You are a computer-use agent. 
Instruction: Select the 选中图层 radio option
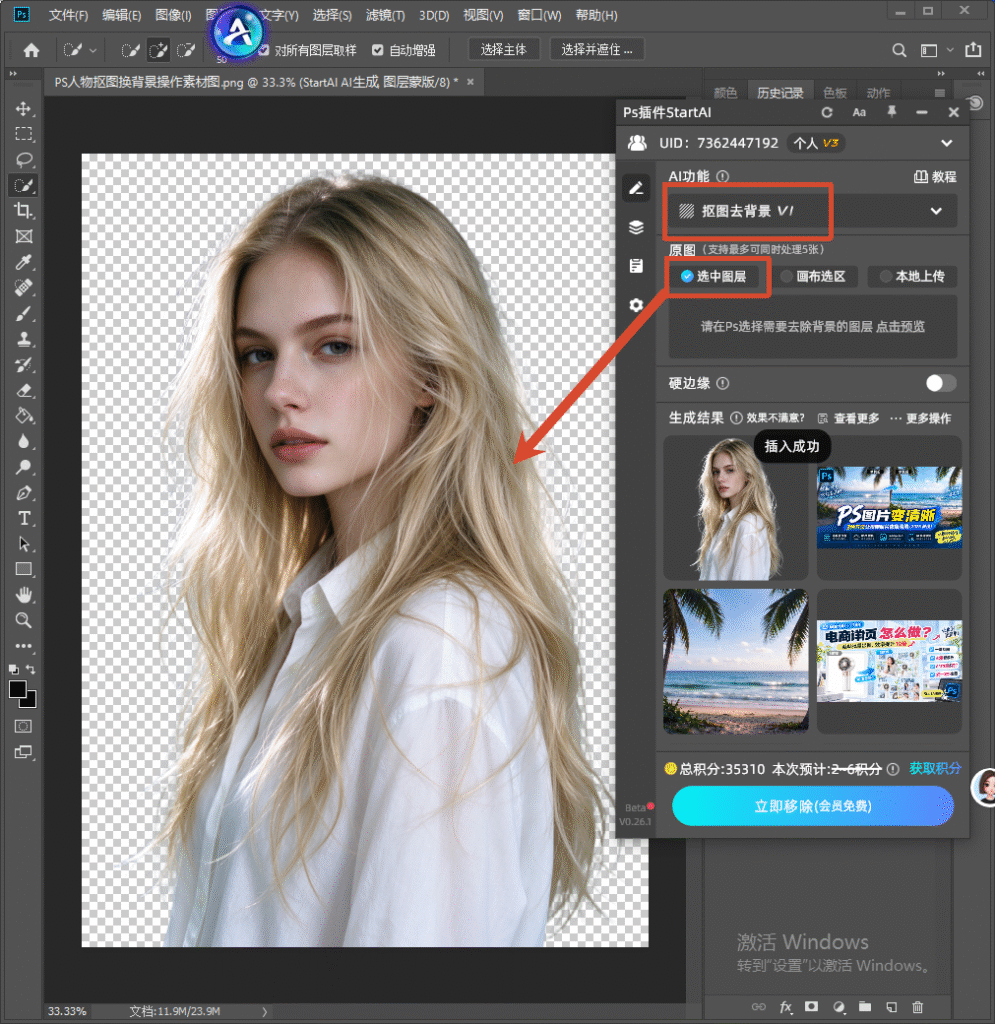tap(714, 276)
